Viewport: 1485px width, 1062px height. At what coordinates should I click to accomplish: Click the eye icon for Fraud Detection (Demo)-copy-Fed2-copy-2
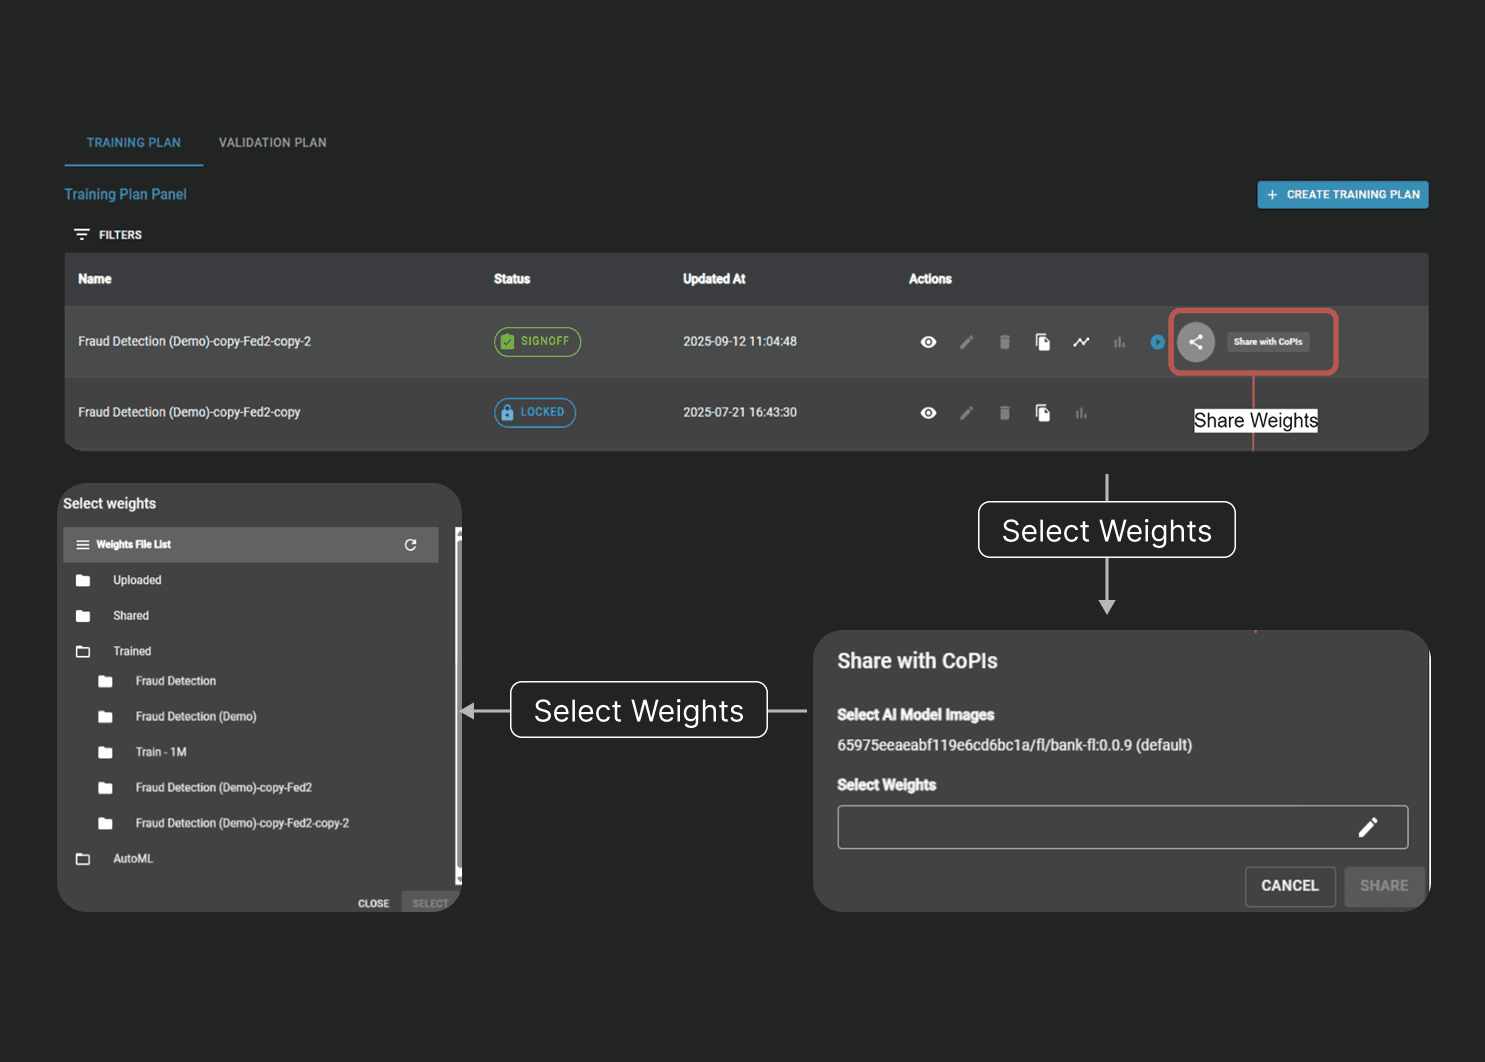(x=928, y=342)
